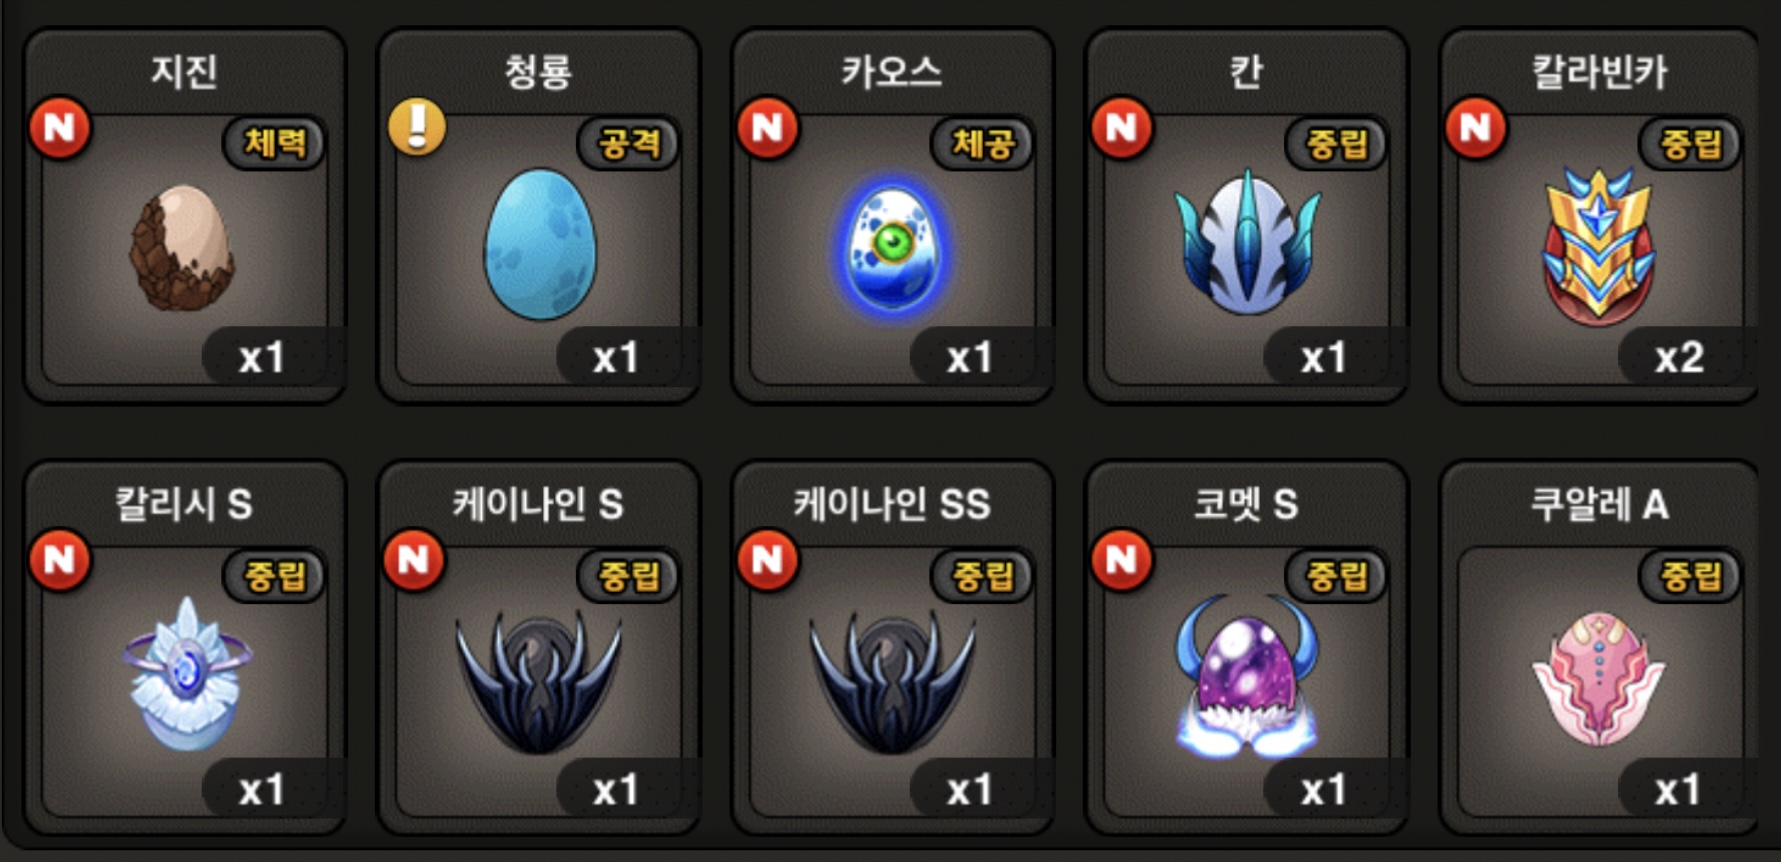The image size is (1781, 862).
Task: Click the 쿠알레 A card title
Action: (x=1600, y=504)
